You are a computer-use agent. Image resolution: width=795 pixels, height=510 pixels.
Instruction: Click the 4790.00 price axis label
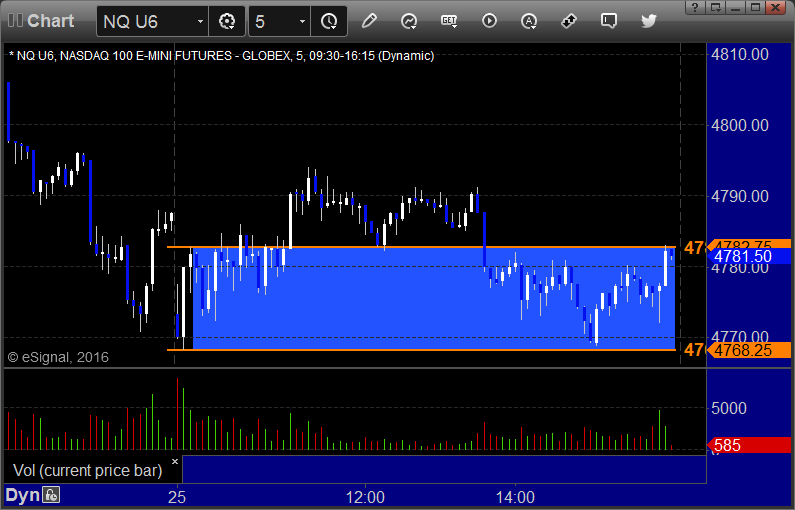740,196
